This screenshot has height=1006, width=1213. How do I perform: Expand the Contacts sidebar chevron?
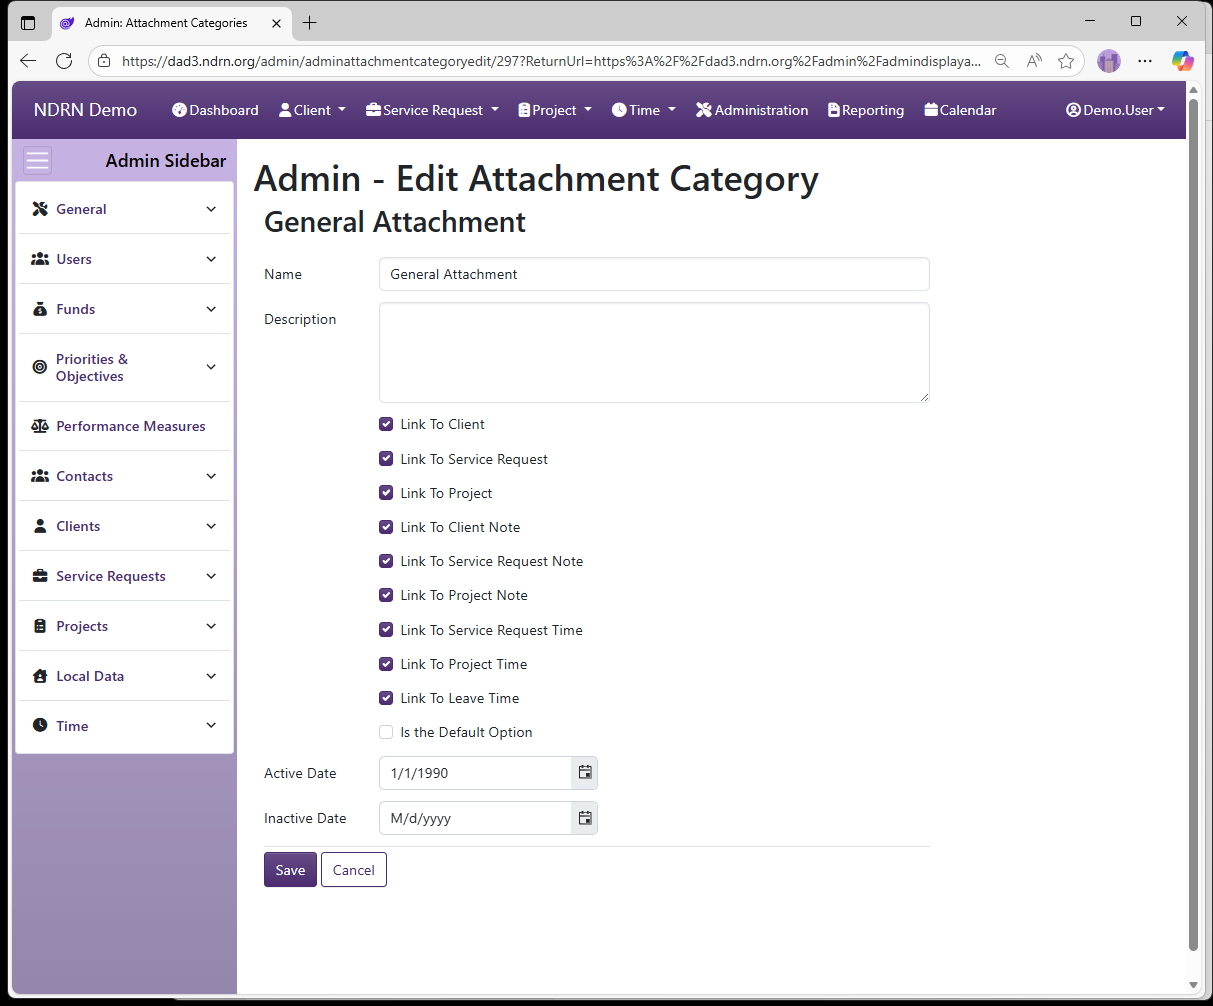click(x=211, y=476)
